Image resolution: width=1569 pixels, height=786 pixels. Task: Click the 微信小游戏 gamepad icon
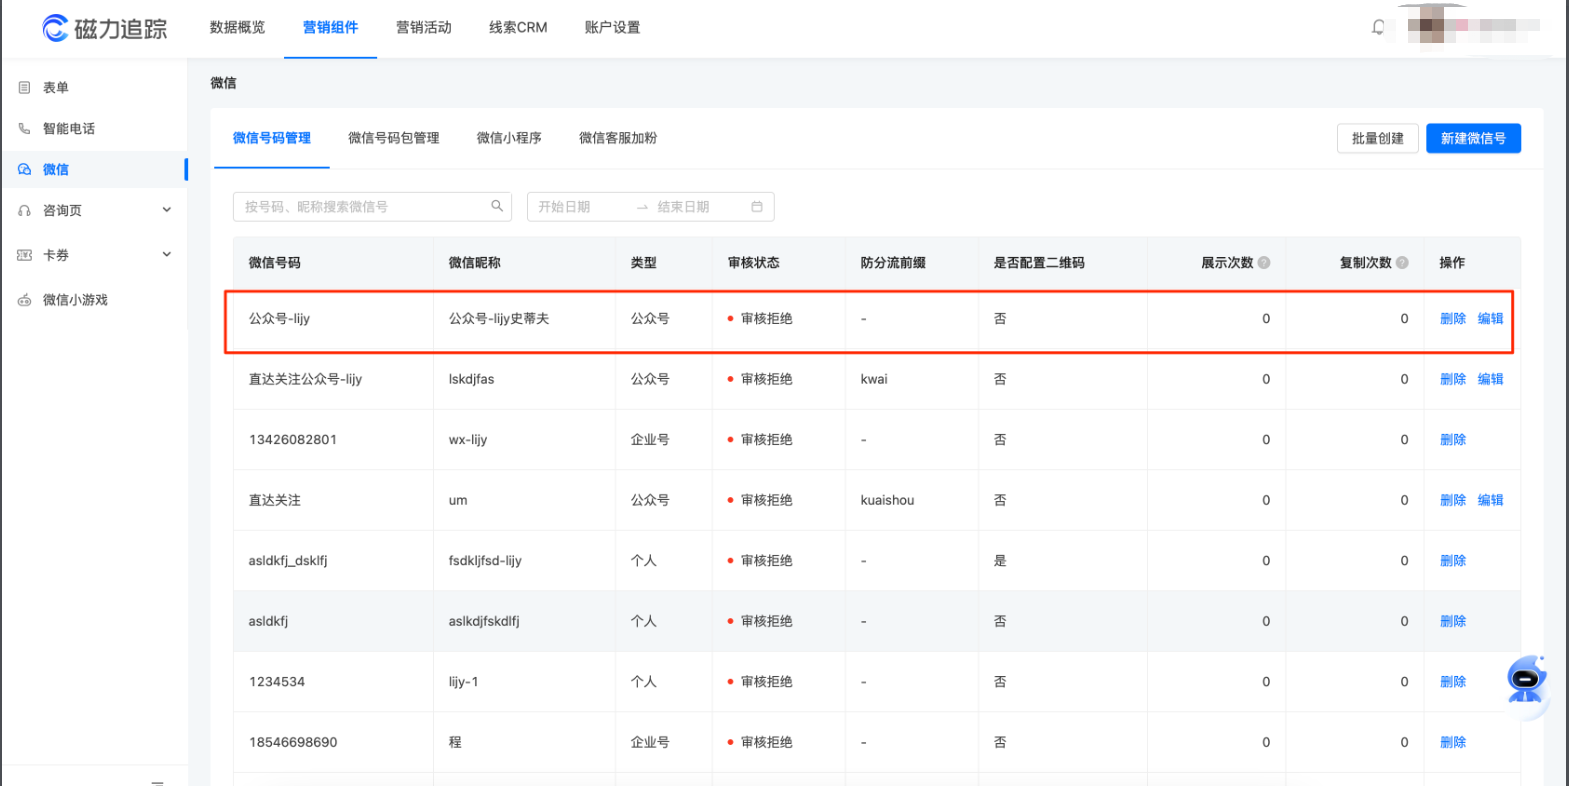click(25, 300)
